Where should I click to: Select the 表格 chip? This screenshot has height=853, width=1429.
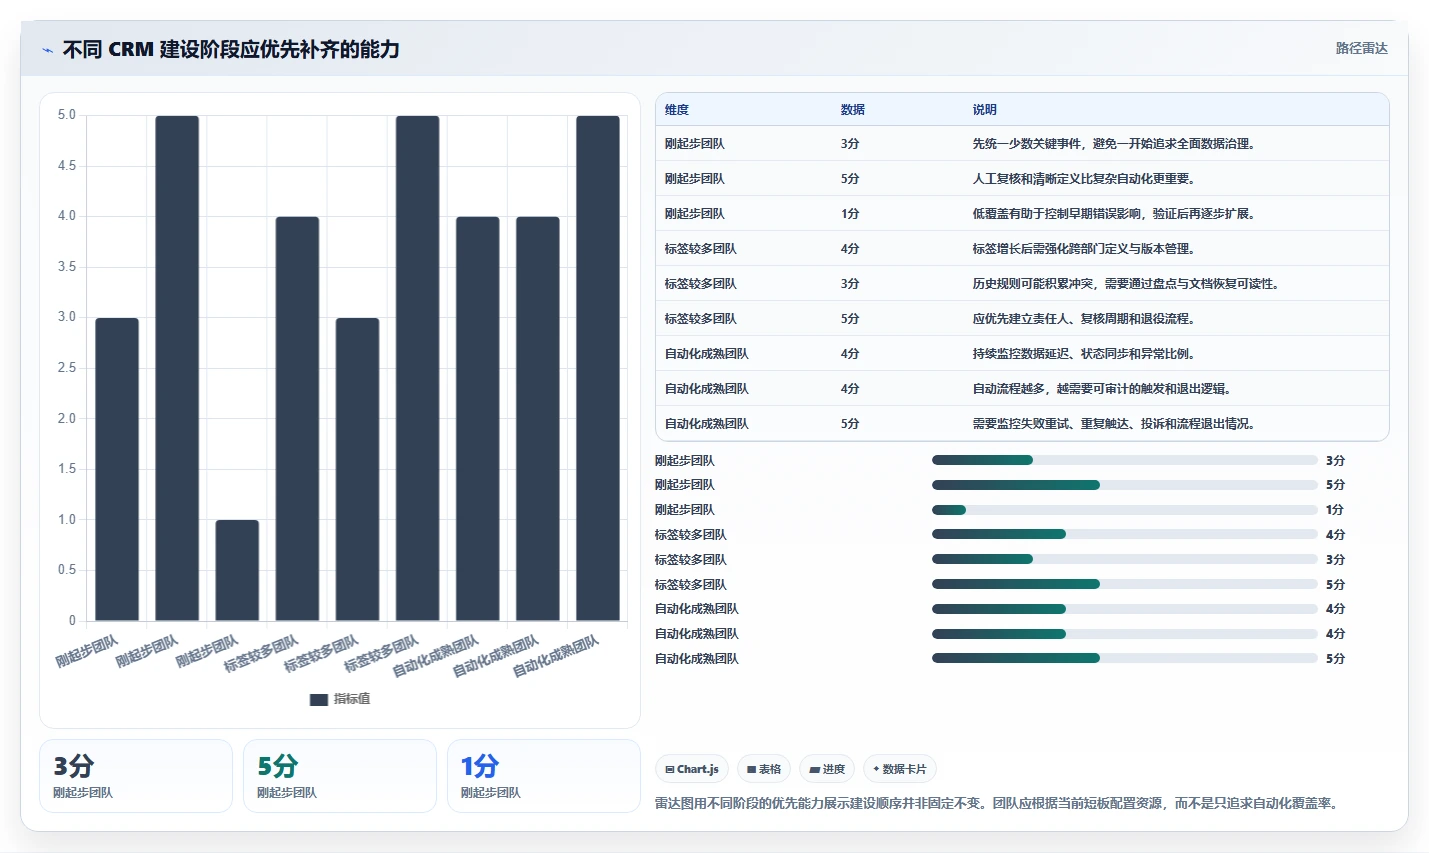764,769
